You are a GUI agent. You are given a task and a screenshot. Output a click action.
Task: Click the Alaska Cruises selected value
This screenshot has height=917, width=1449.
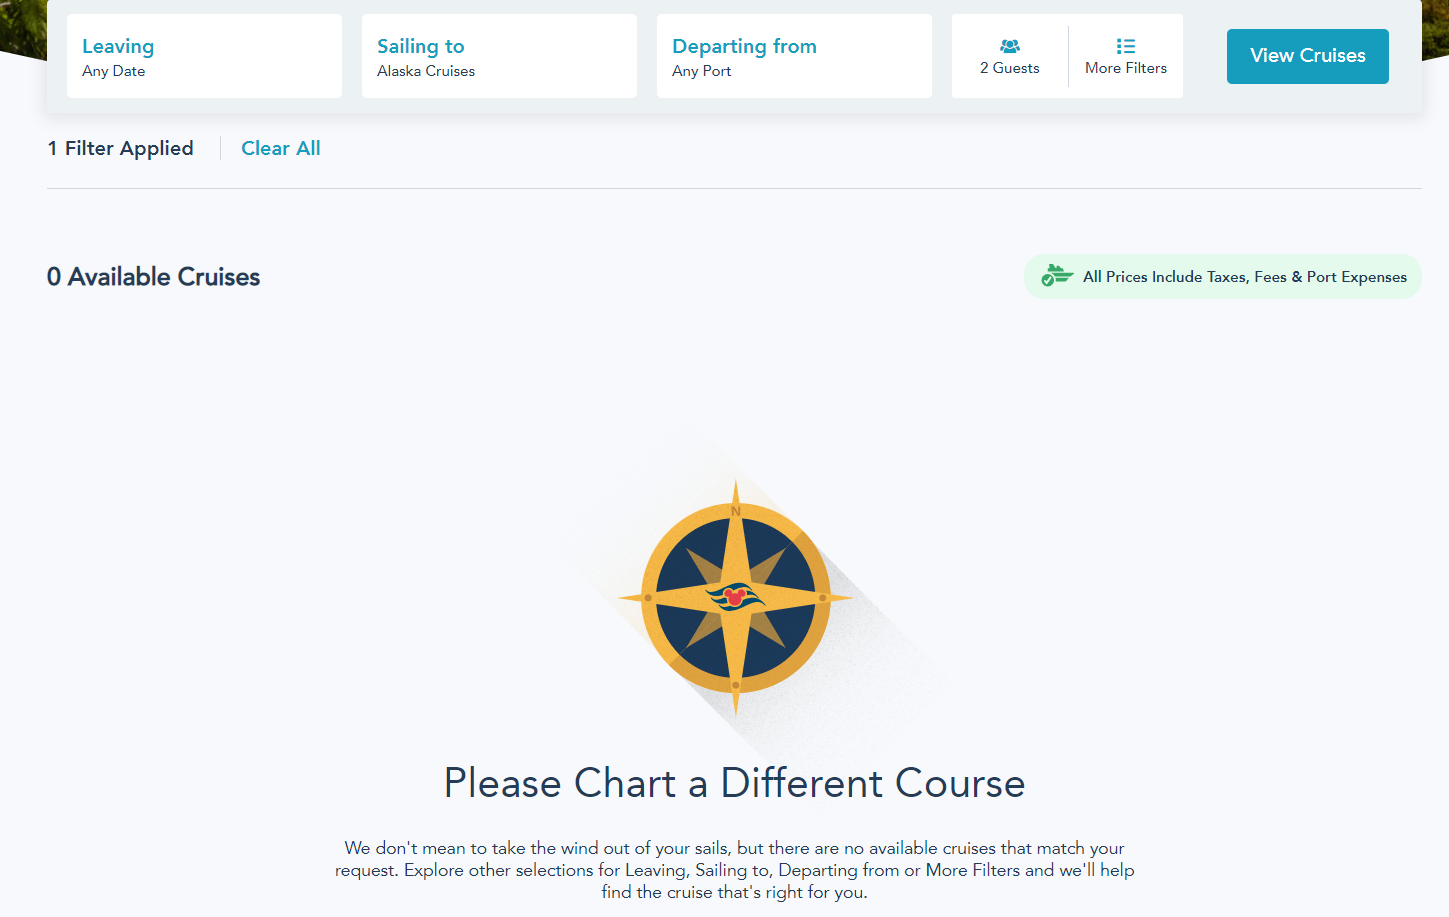tap(426, 71)
